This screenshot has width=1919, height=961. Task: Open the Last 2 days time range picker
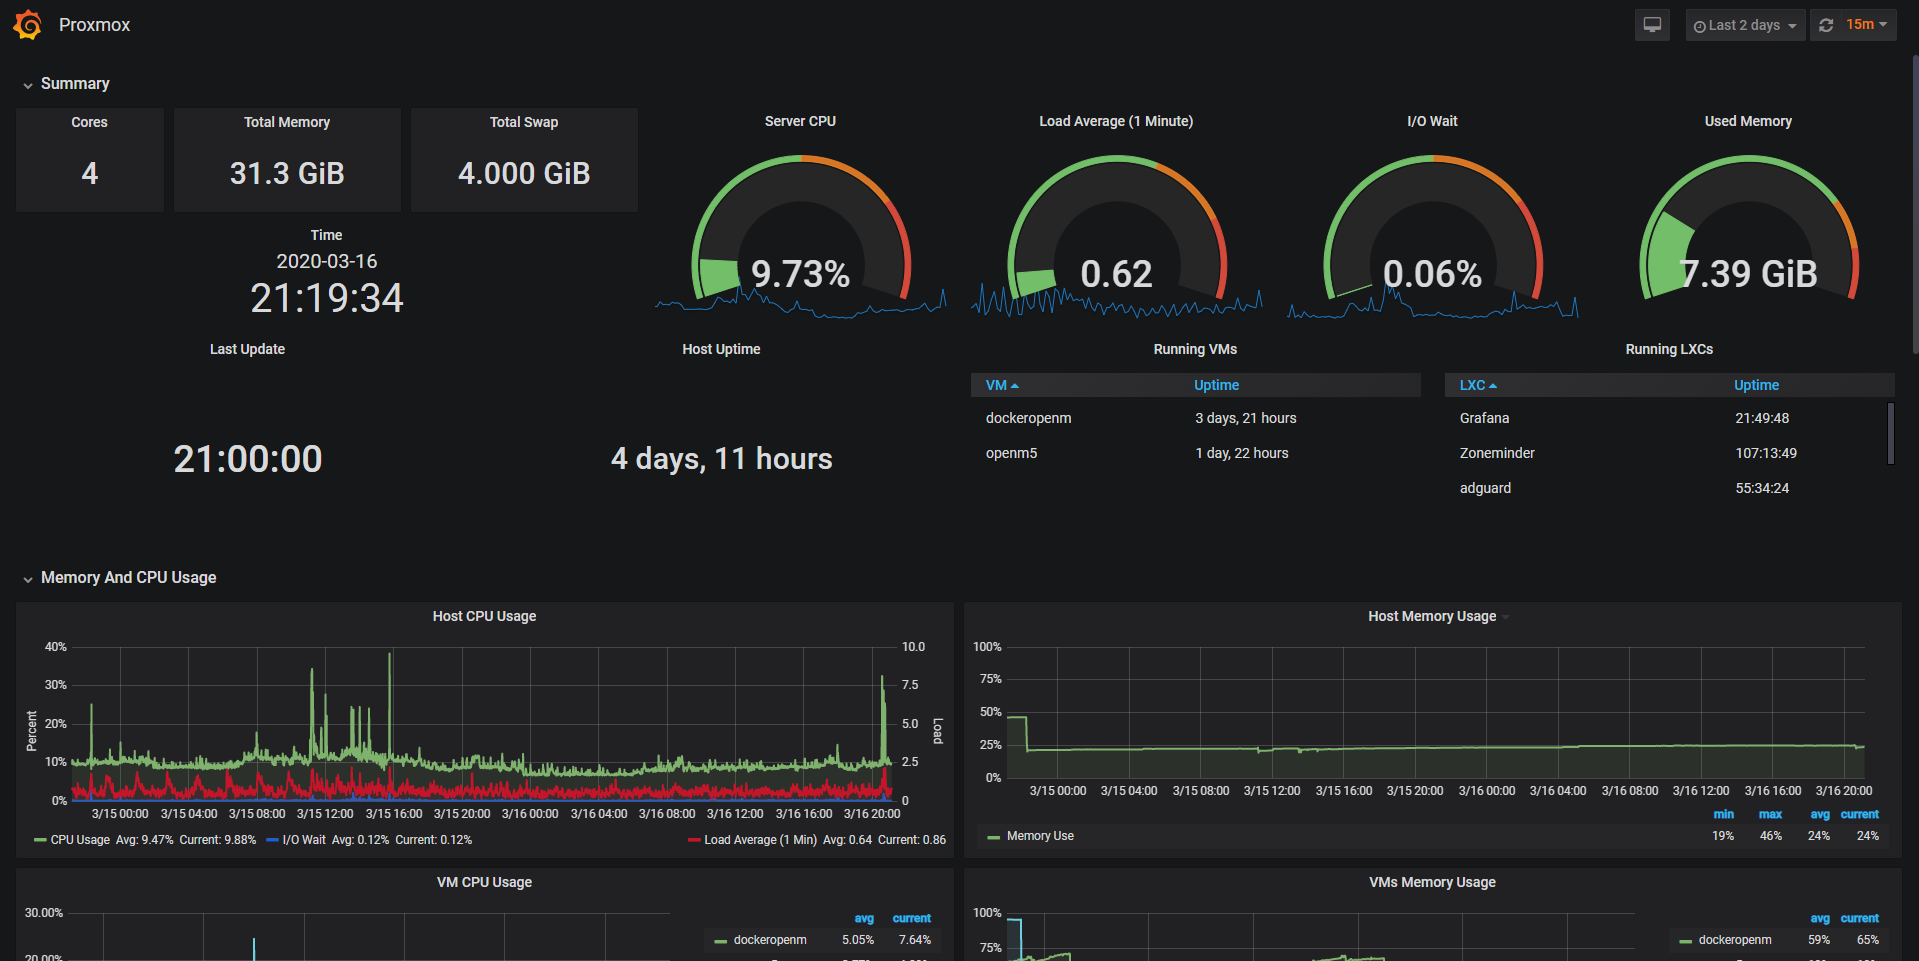click(1745, 25)
